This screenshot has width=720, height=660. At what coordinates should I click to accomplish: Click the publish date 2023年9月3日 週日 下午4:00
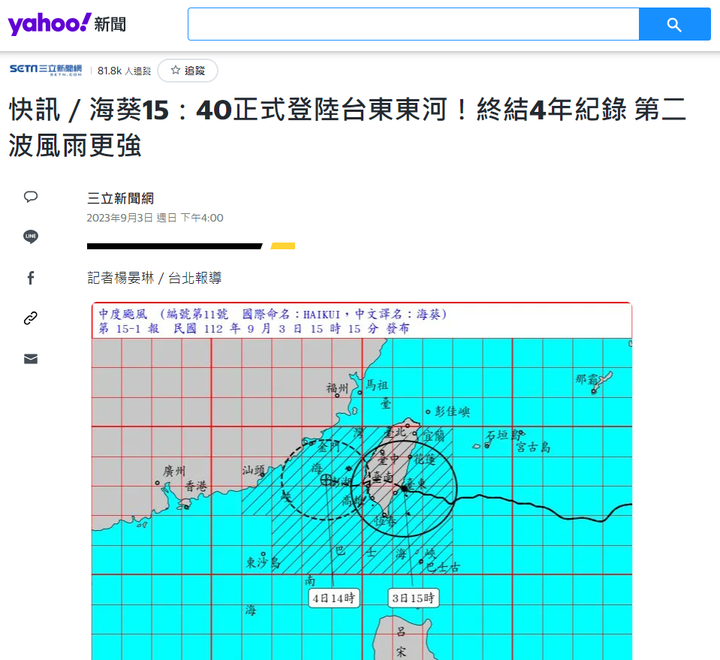coord(155,218)
